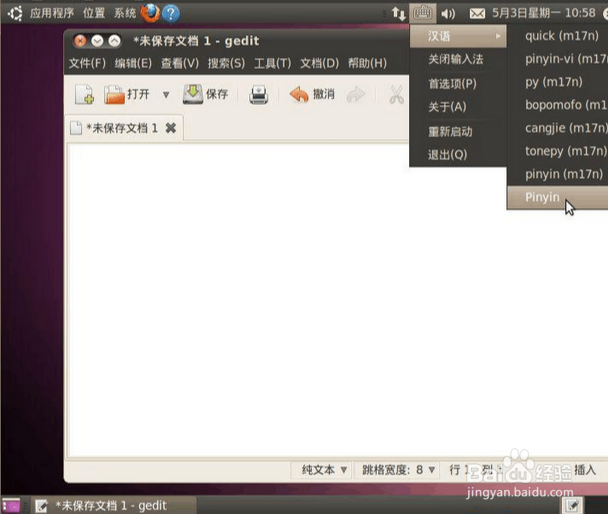Select py (m17n) input method
The height and width of the screenshot is (514, 608).
(x=558, y=82)
